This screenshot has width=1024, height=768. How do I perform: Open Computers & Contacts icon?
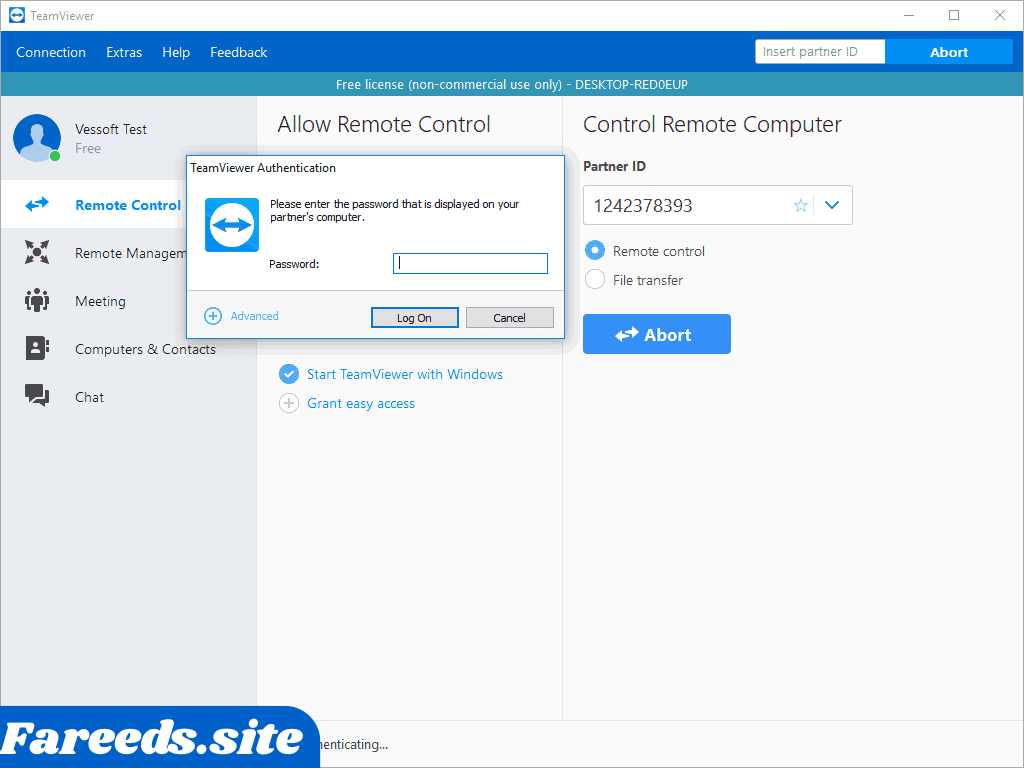point(37,349)
